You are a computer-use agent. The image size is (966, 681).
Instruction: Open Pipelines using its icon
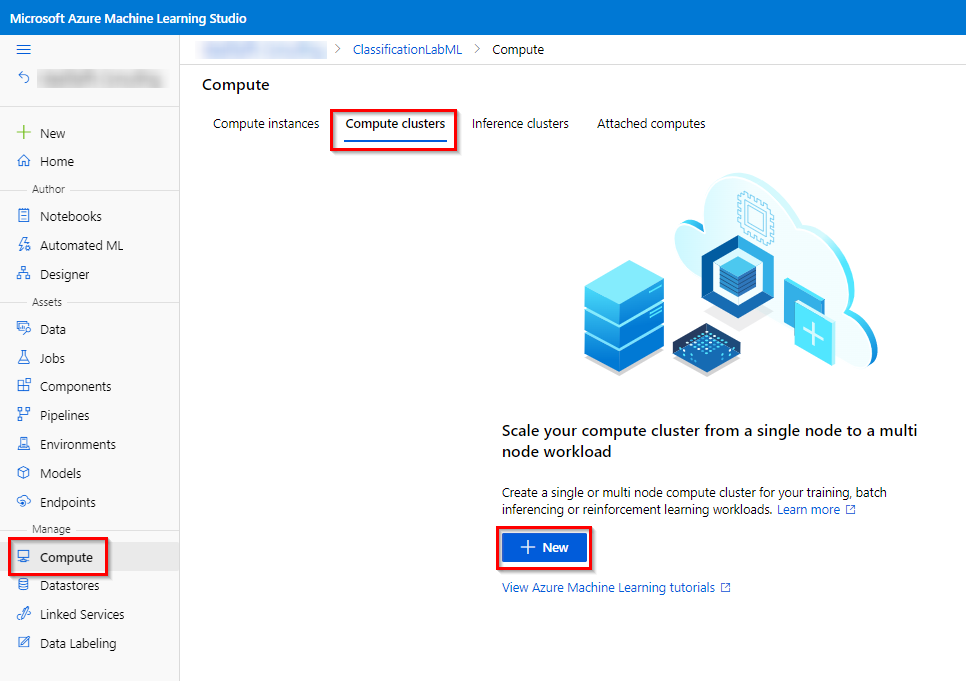(24, 415)
